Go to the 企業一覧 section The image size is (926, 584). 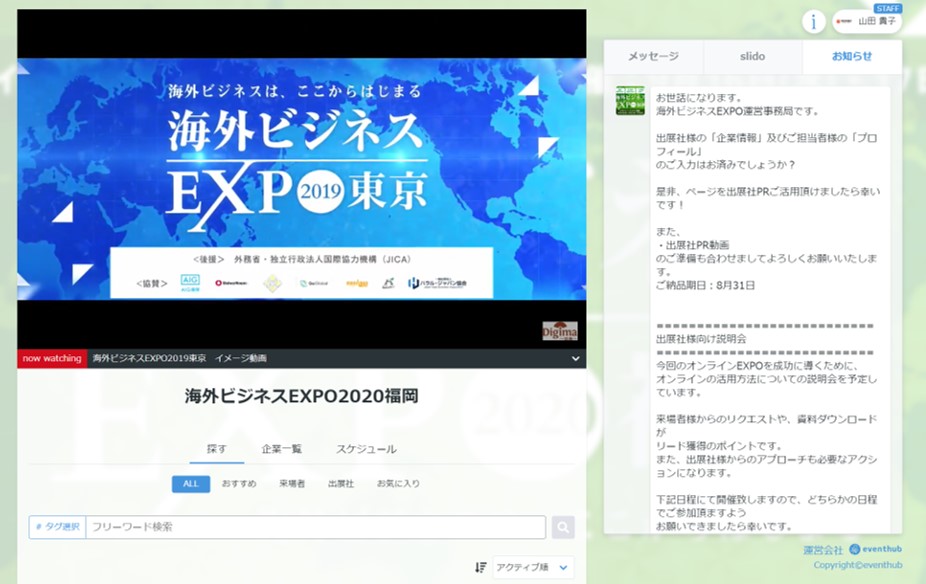click(x=282, y=449)
